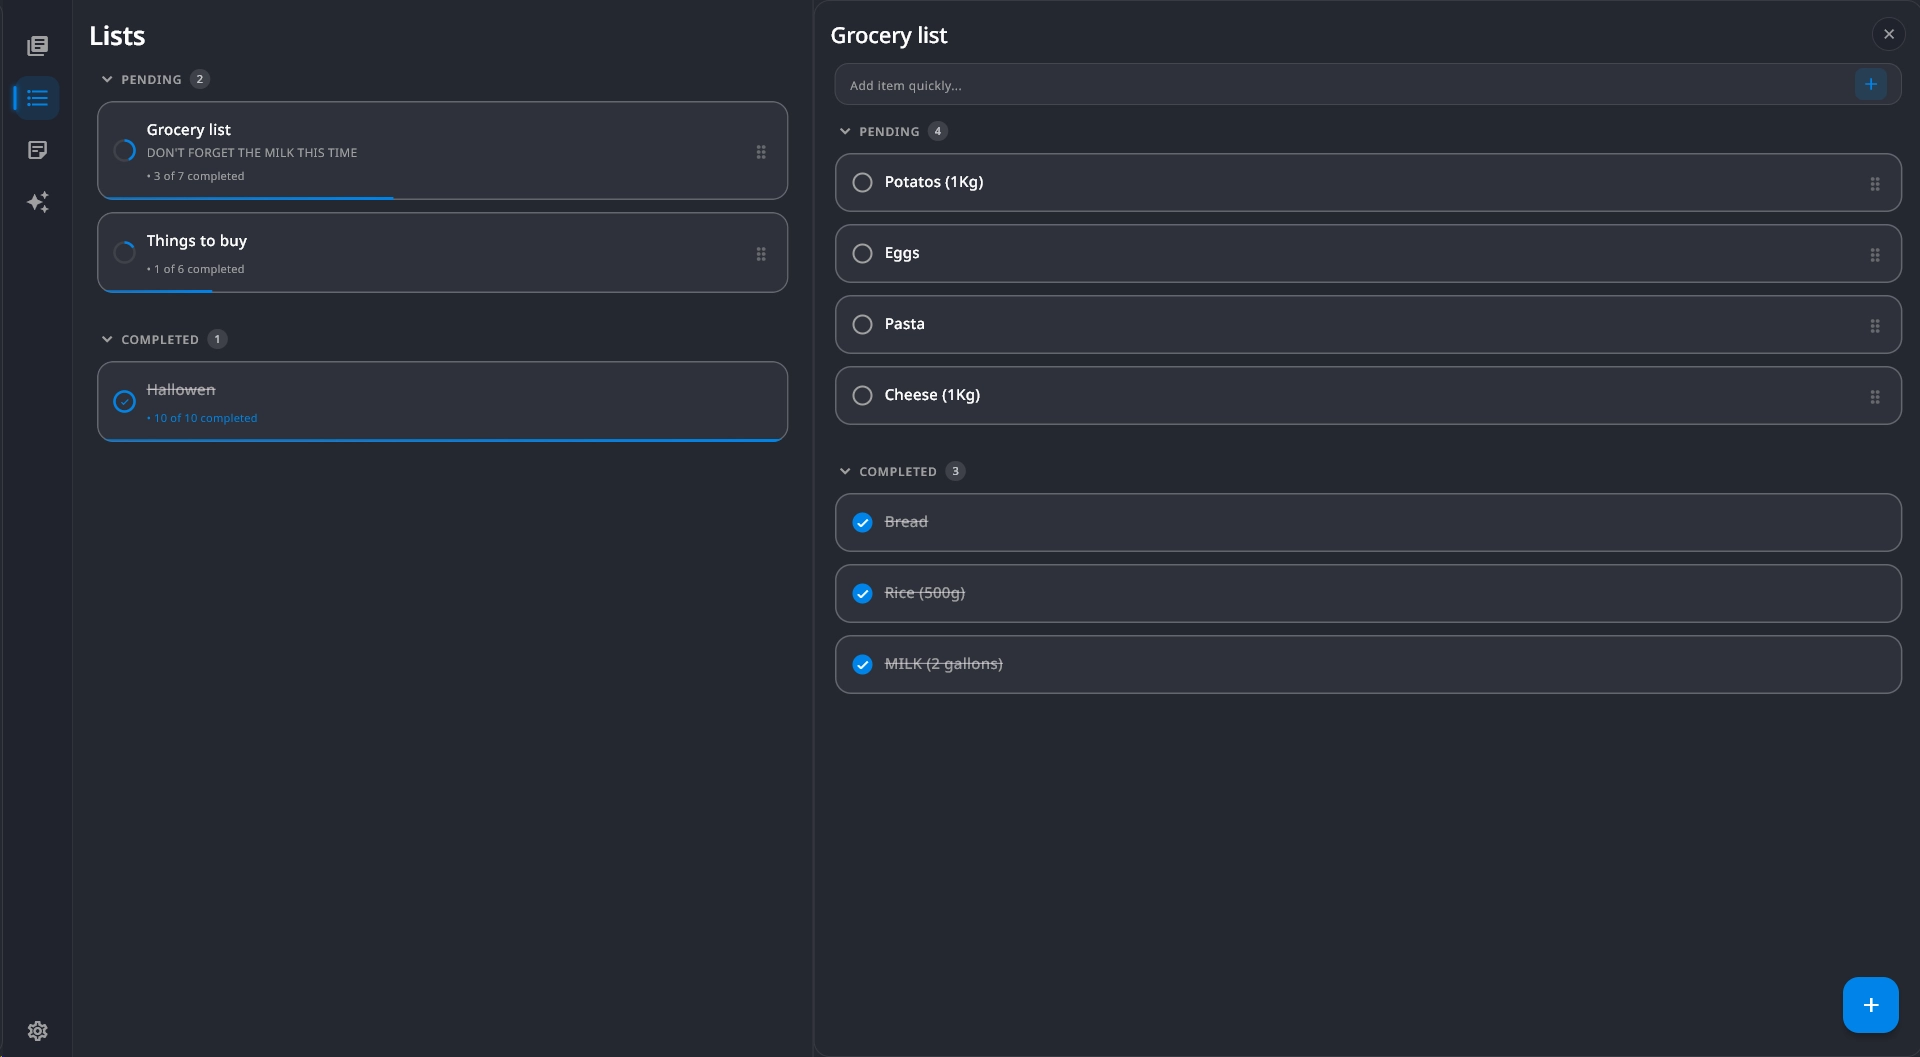Open the notes icon in sidebar
The width and height of the screenshot is (1920, 1057).
tap(37, 150)
